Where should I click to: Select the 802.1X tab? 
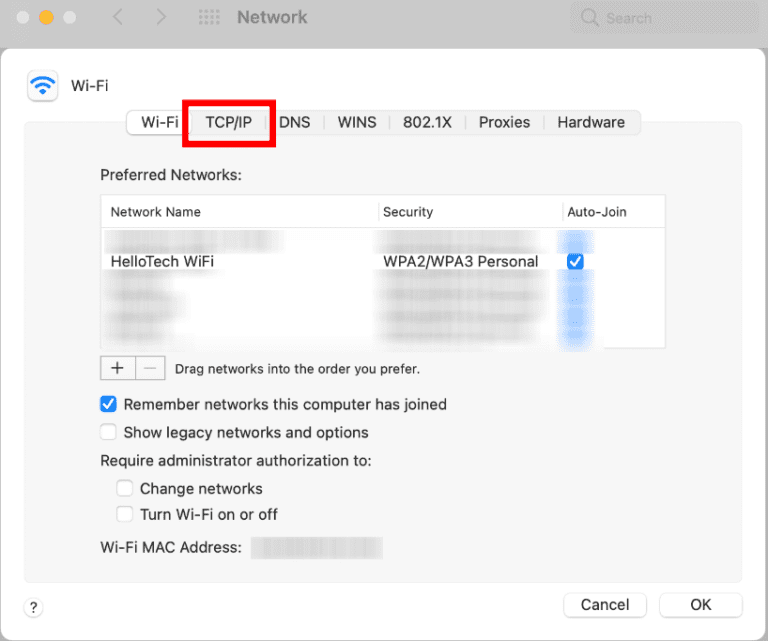[427, 122]
